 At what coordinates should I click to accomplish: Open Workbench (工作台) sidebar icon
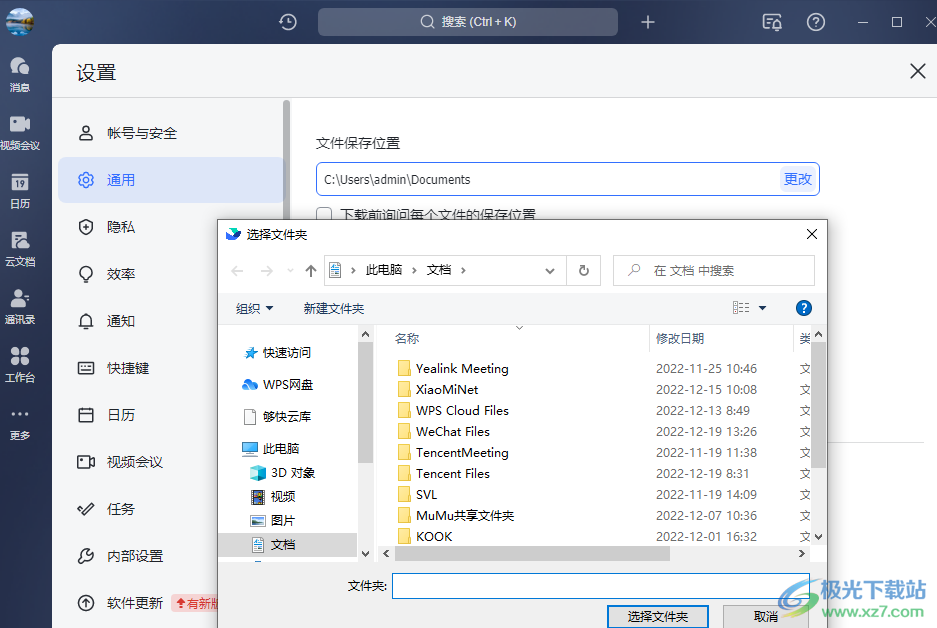20,364
